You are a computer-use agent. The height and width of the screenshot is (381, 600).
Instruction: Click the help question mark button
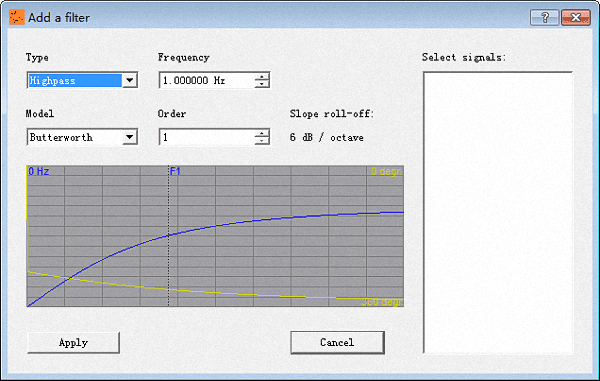tap(544, 17)
